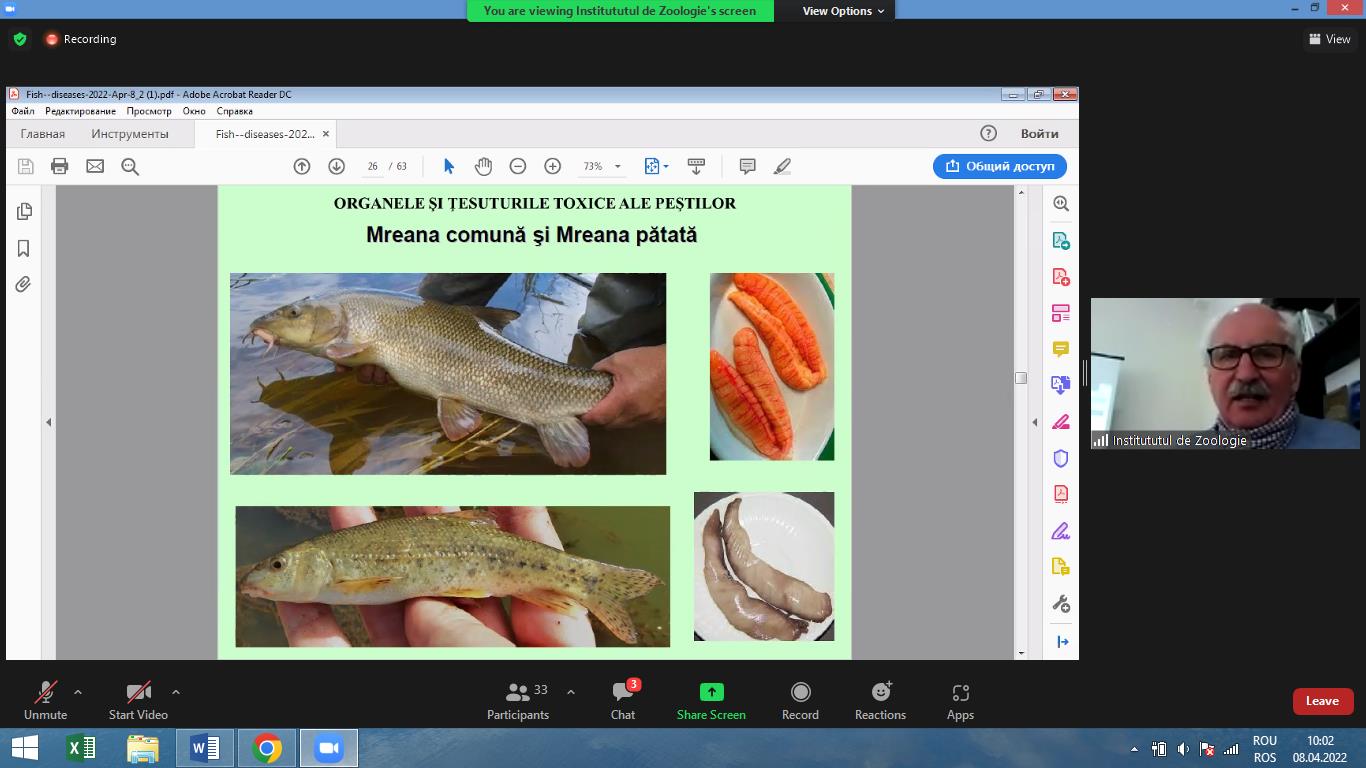Viewport: 1366px width, 768px height.
Task: Unmute the microphone
Action: 45,700
